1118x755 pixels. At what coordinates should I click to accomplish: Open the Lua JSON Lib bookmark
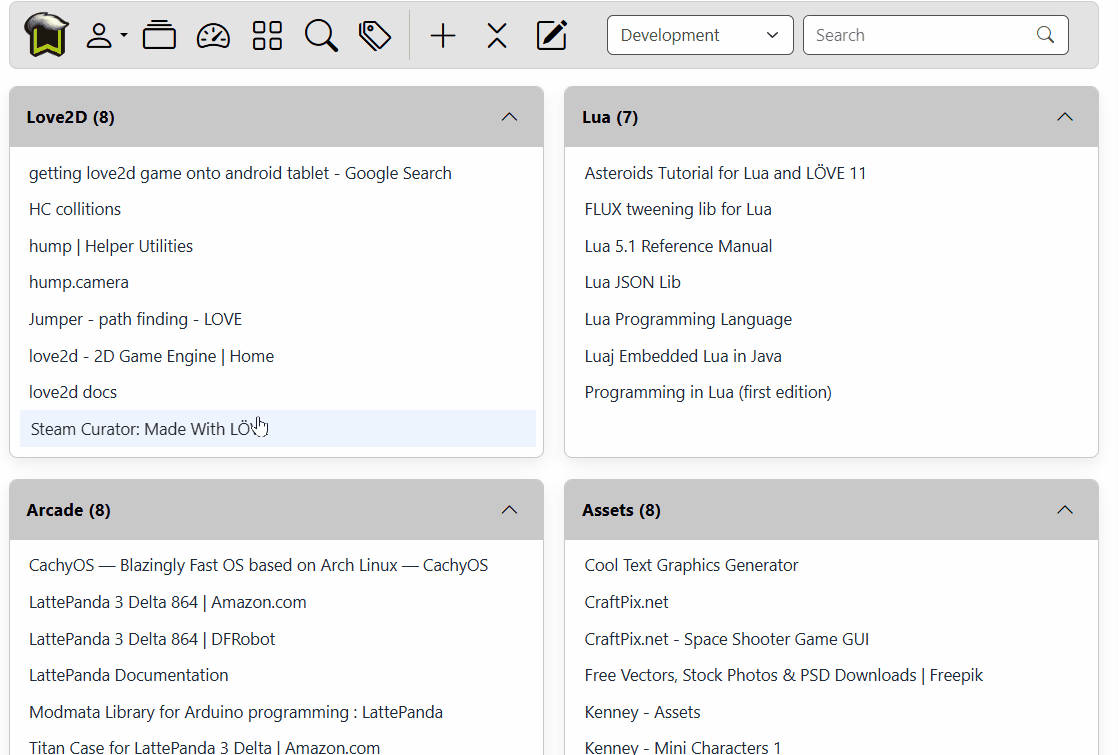point(632,282)
